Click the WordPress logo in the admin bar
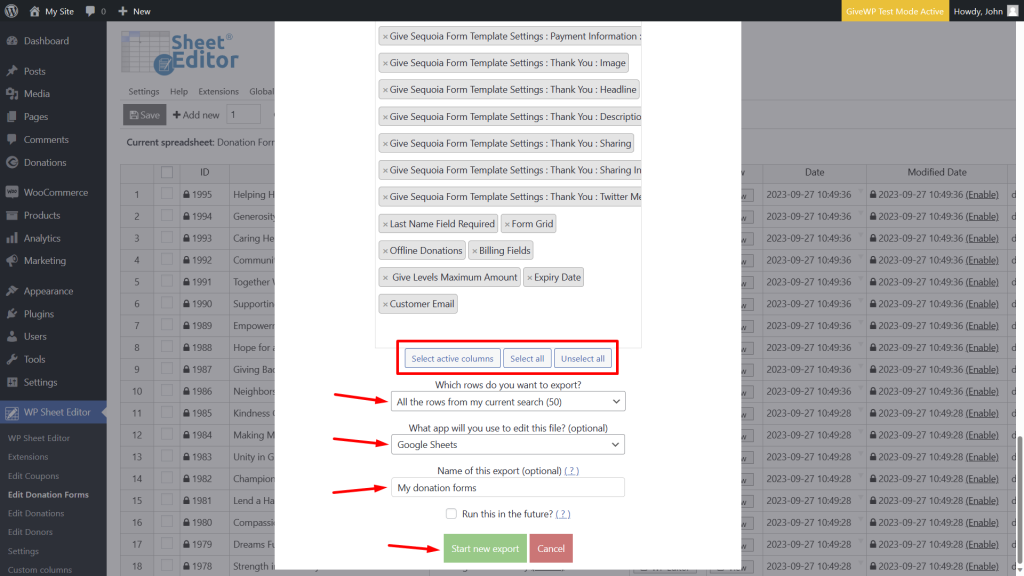 coord(10,11)
